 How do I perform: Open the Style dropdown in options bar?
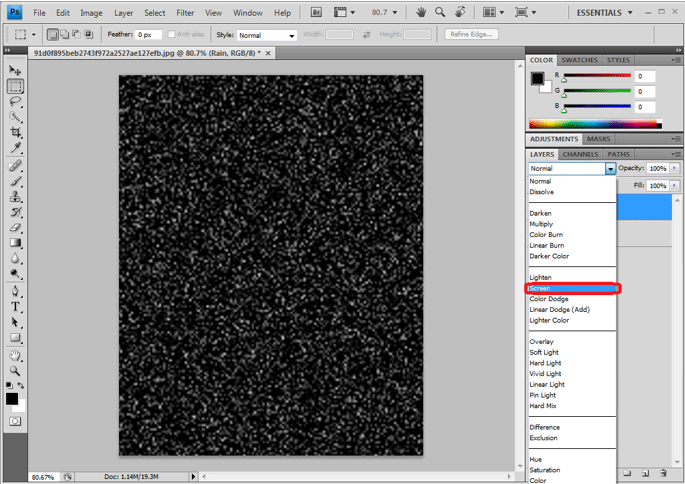pos(266,35)
